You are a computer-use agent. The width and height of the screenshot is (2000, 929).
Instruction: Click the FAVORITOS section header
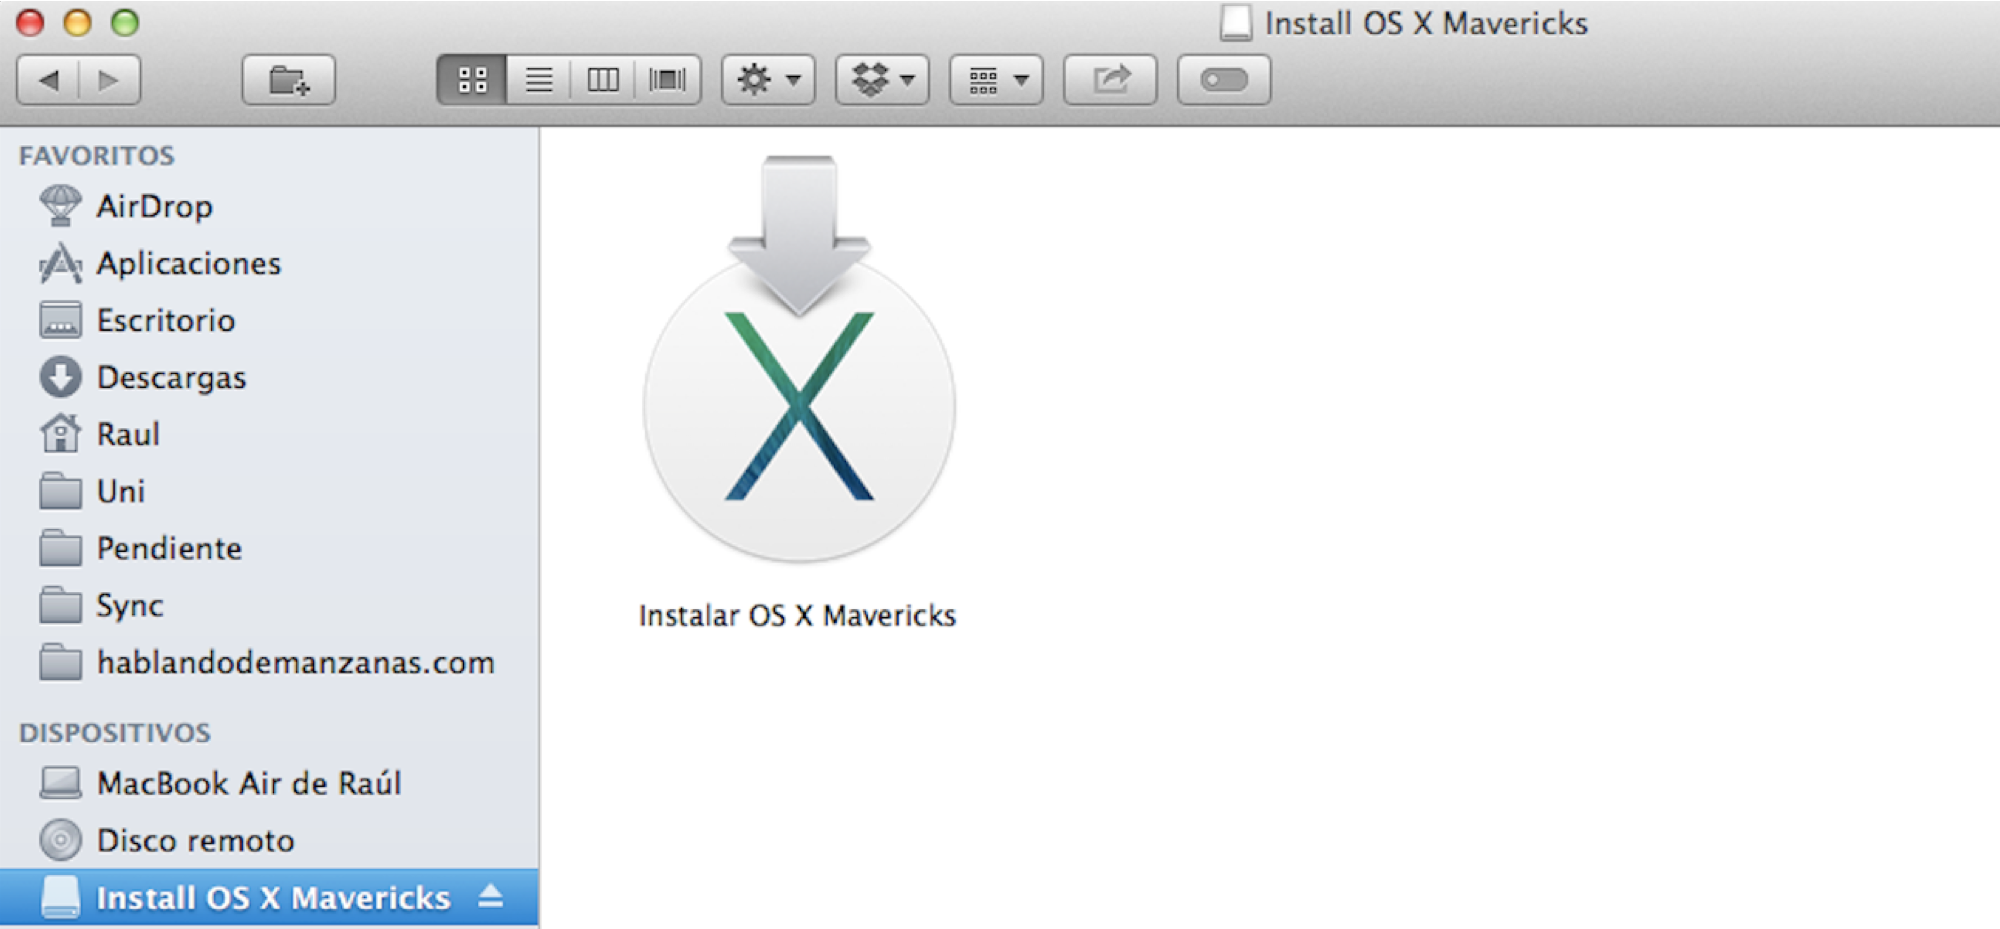coord(96,155)
